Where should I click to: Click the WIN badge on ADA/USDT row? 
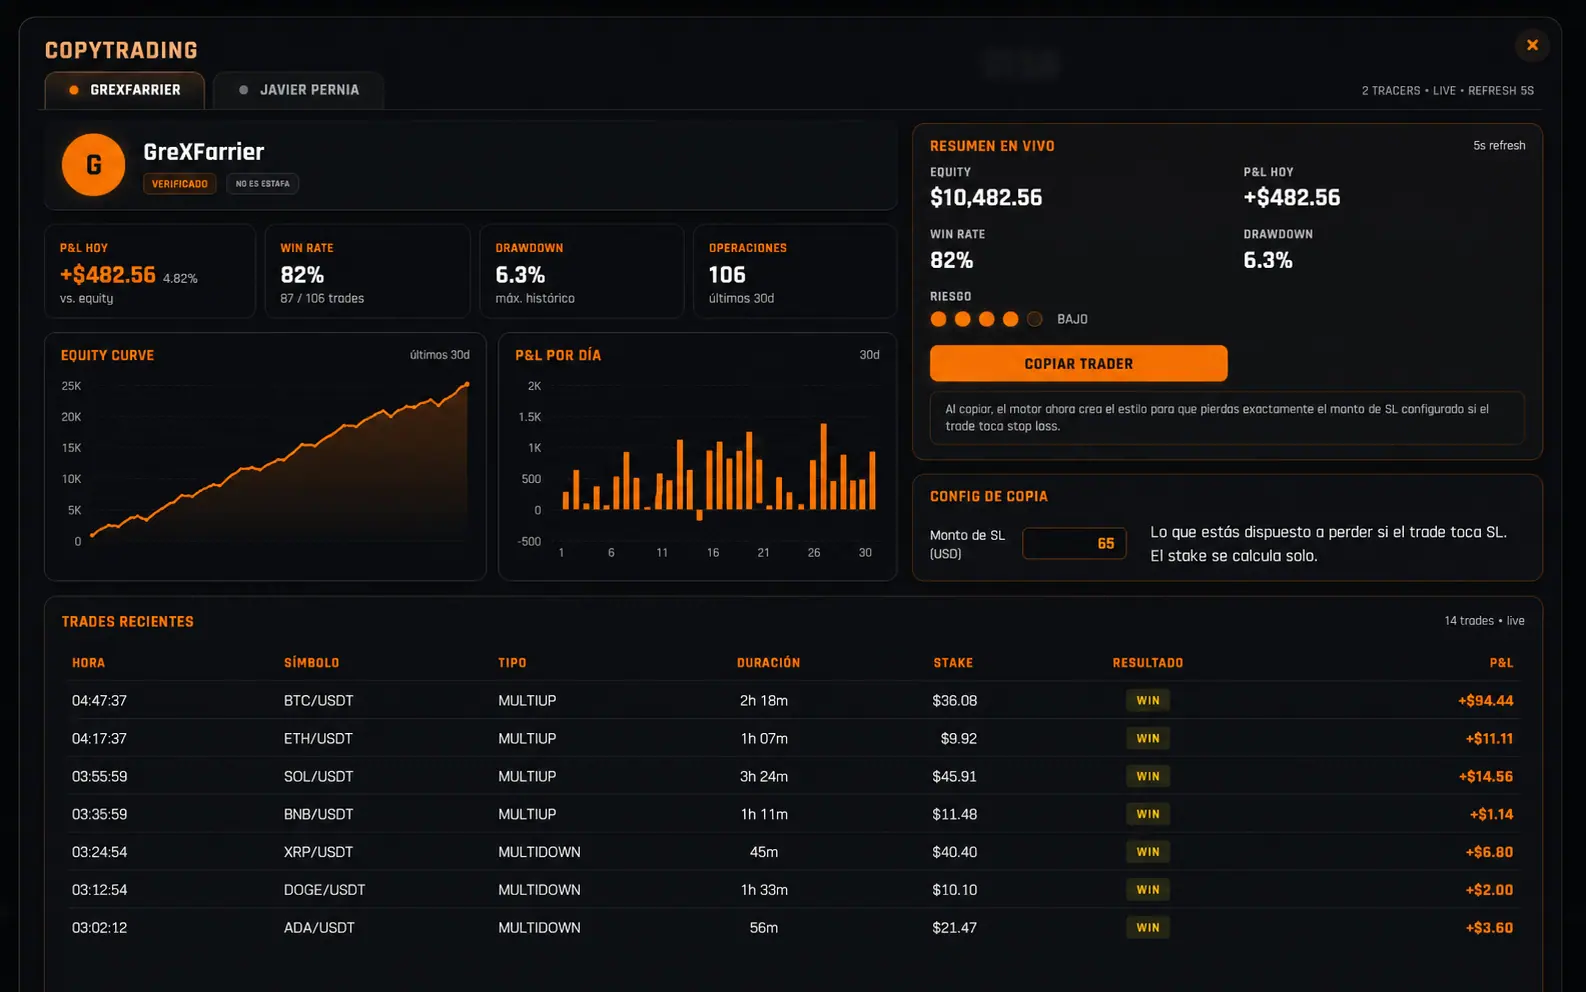click(x=1147, y=928)
